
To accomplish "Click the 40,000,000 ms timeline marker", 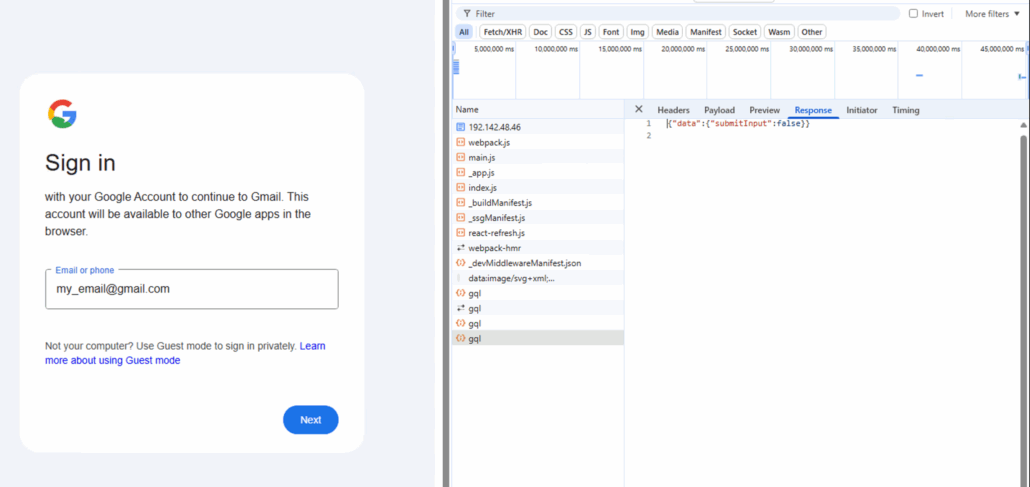I will tap(938, 49).
